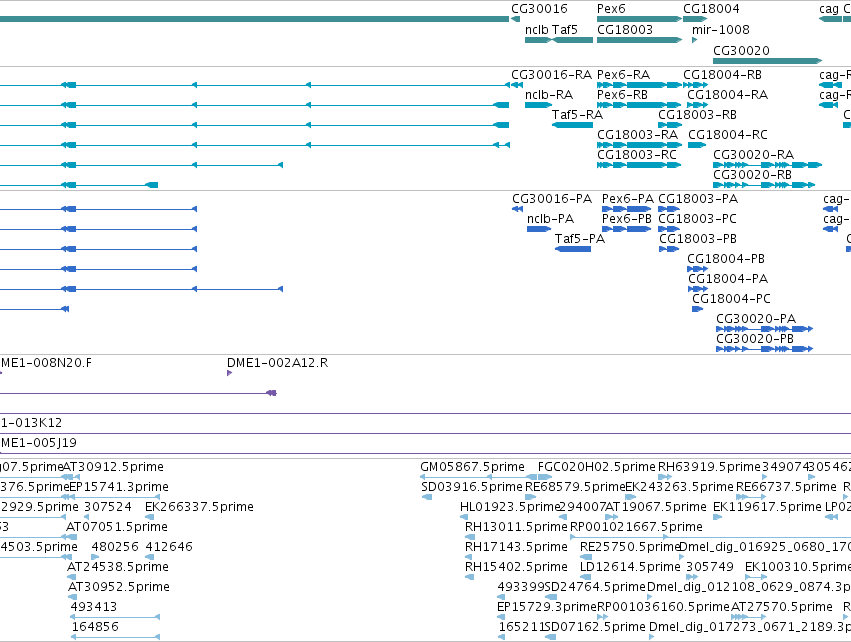
Task: Select transcript CG18003-RC
Action: pyautogui.click(x=637, y=155)
